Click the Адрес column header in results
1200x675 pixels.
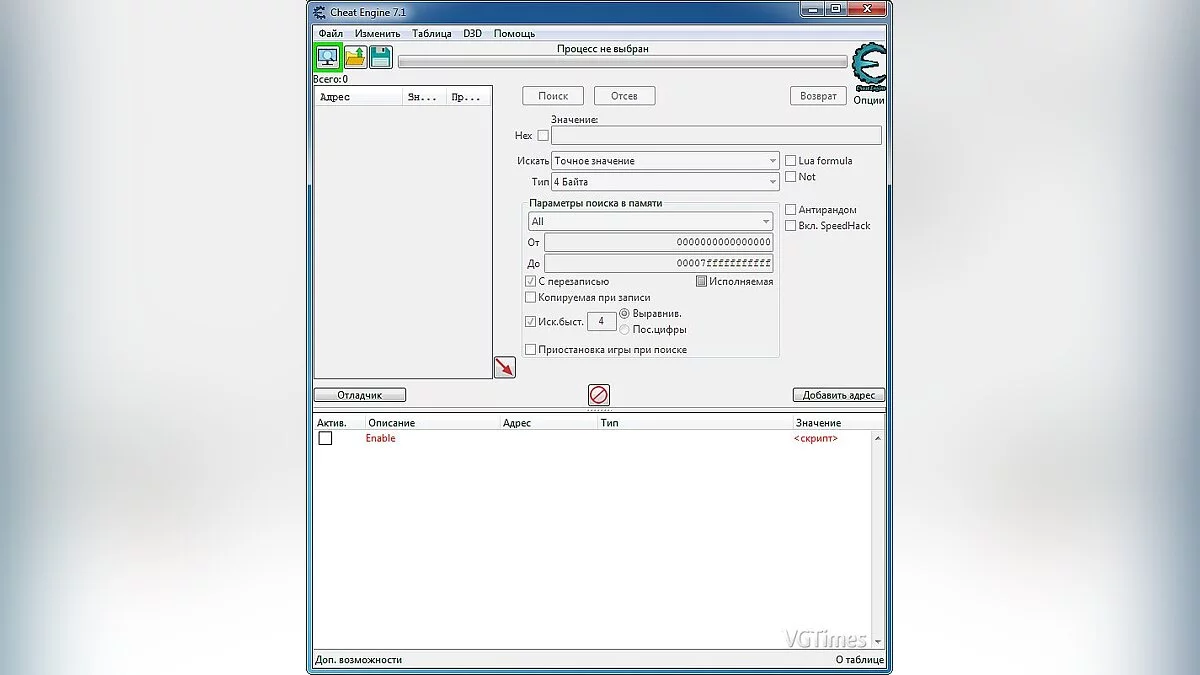pos(358,97)
